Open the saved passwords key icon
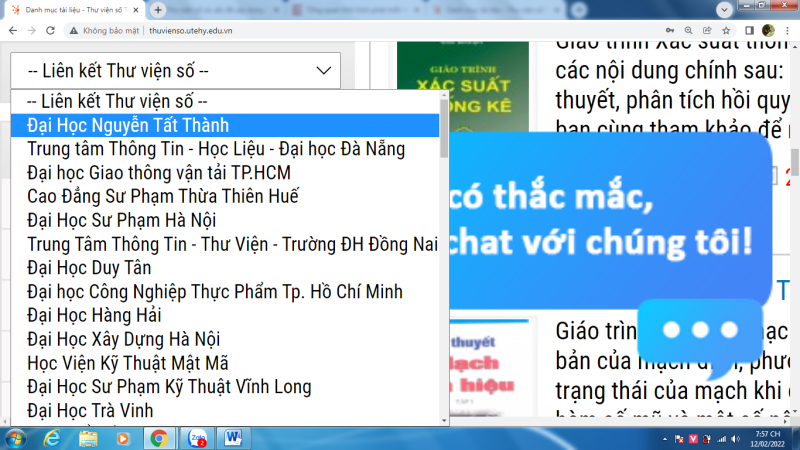Image resolution: width=800 pixels, height=450 pixels. point(670,31)
